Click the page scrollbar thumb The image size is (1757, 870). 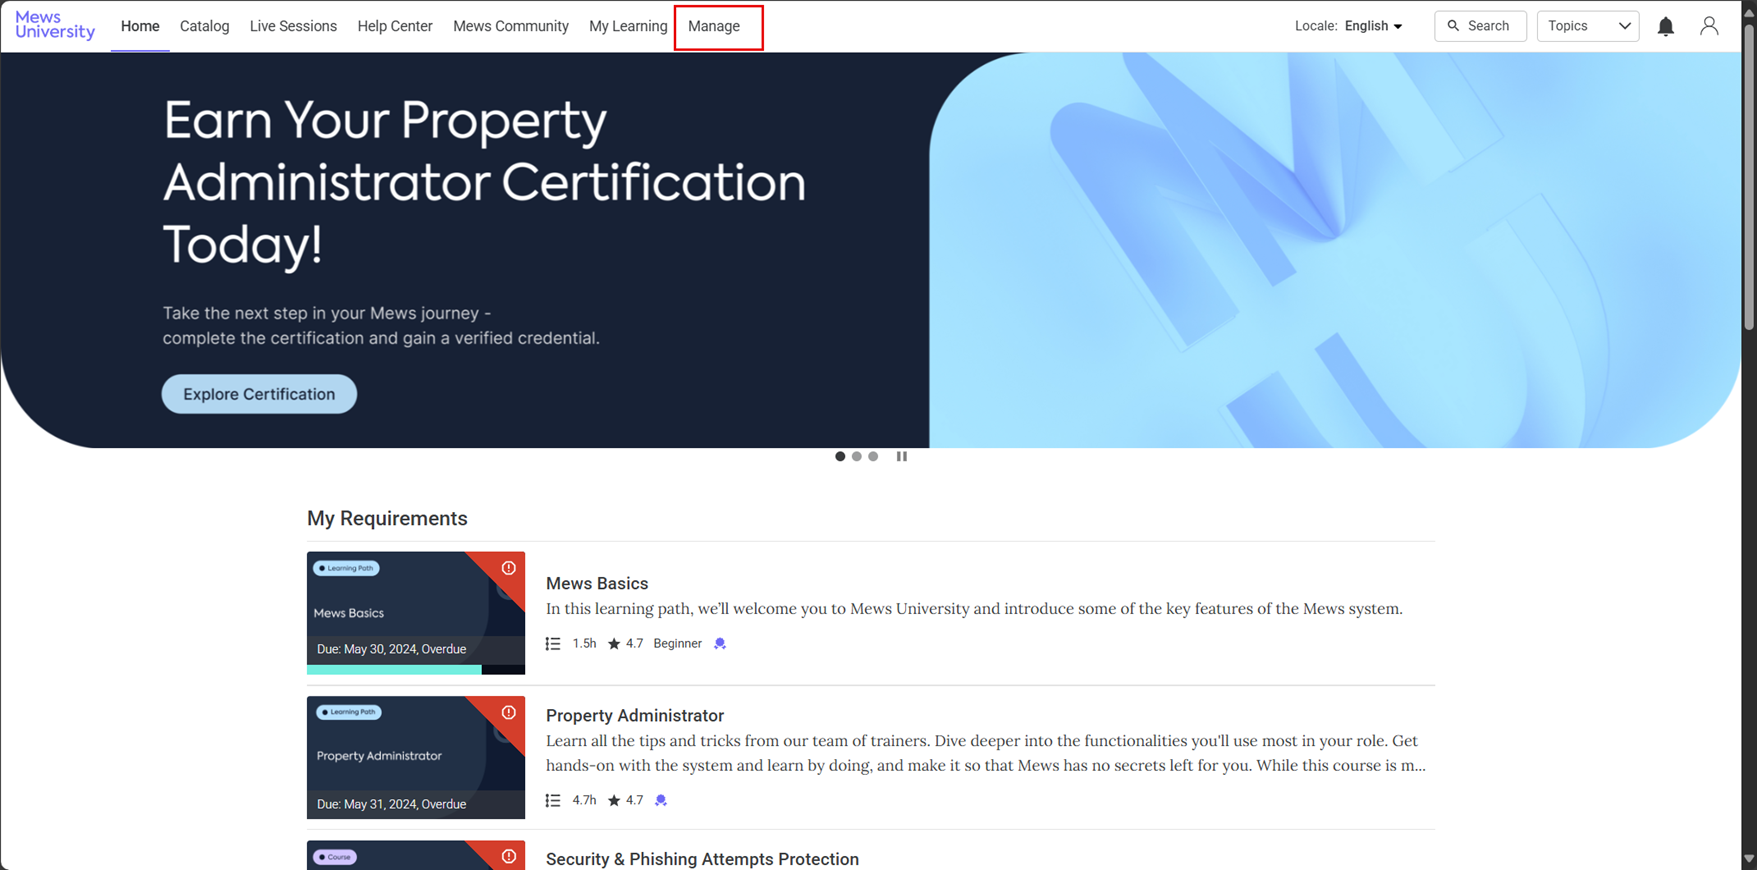1749,175
